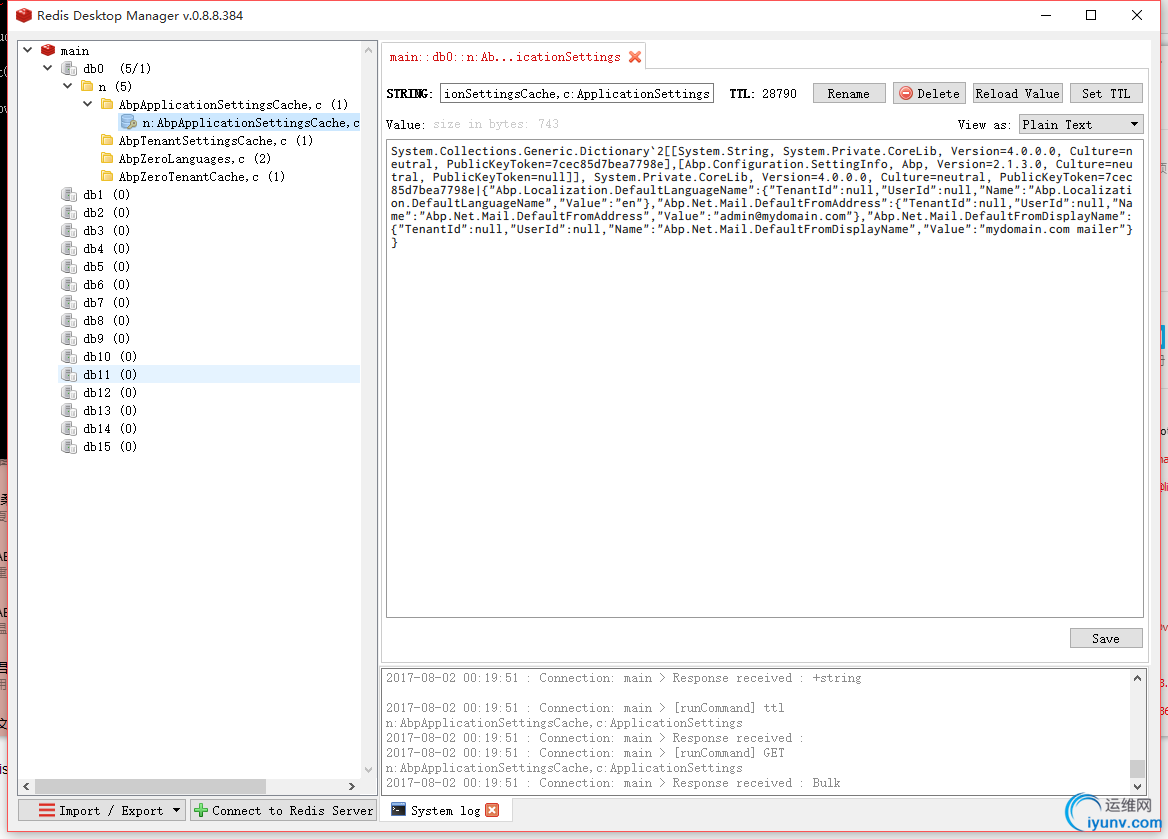Click the red Redis server icon beside main
Viewport: 1168px width, 839px height.
click(x=48, y=50)
